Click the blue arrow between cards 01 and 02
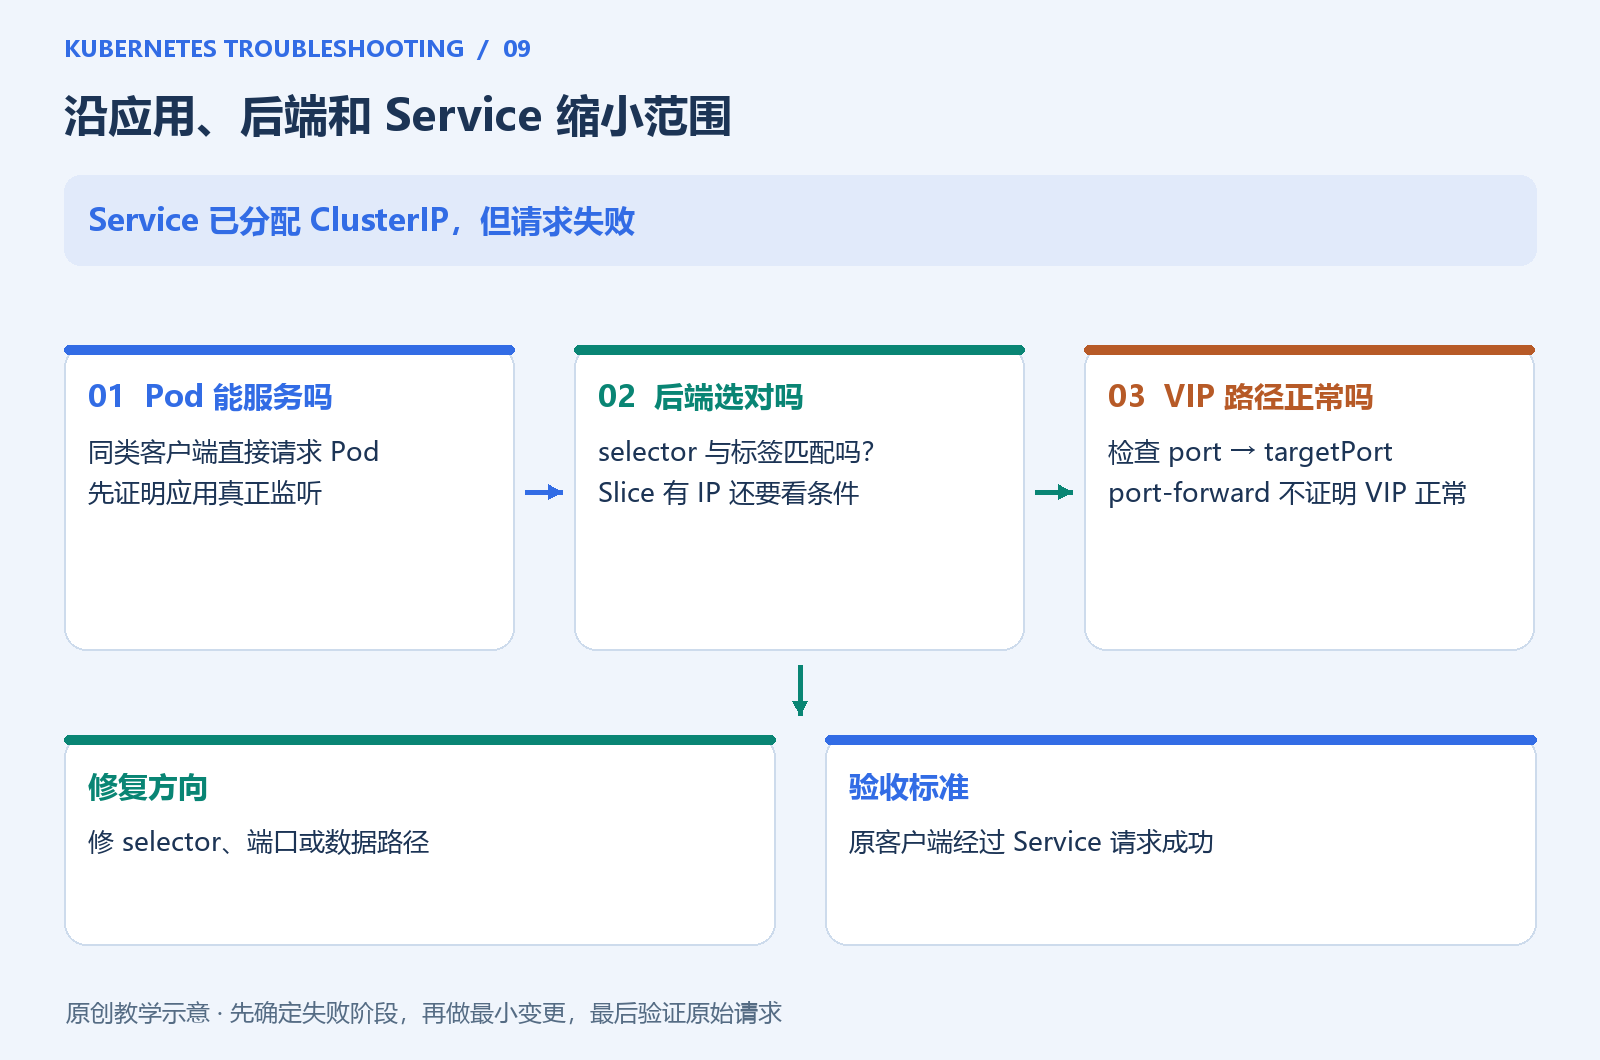 click(x=544, y=492)
